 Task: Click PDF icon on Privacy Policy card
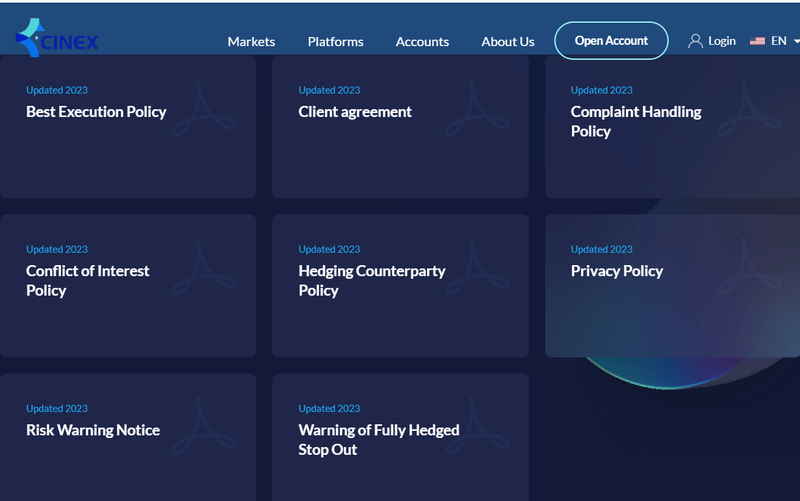[x=748, y=266]
